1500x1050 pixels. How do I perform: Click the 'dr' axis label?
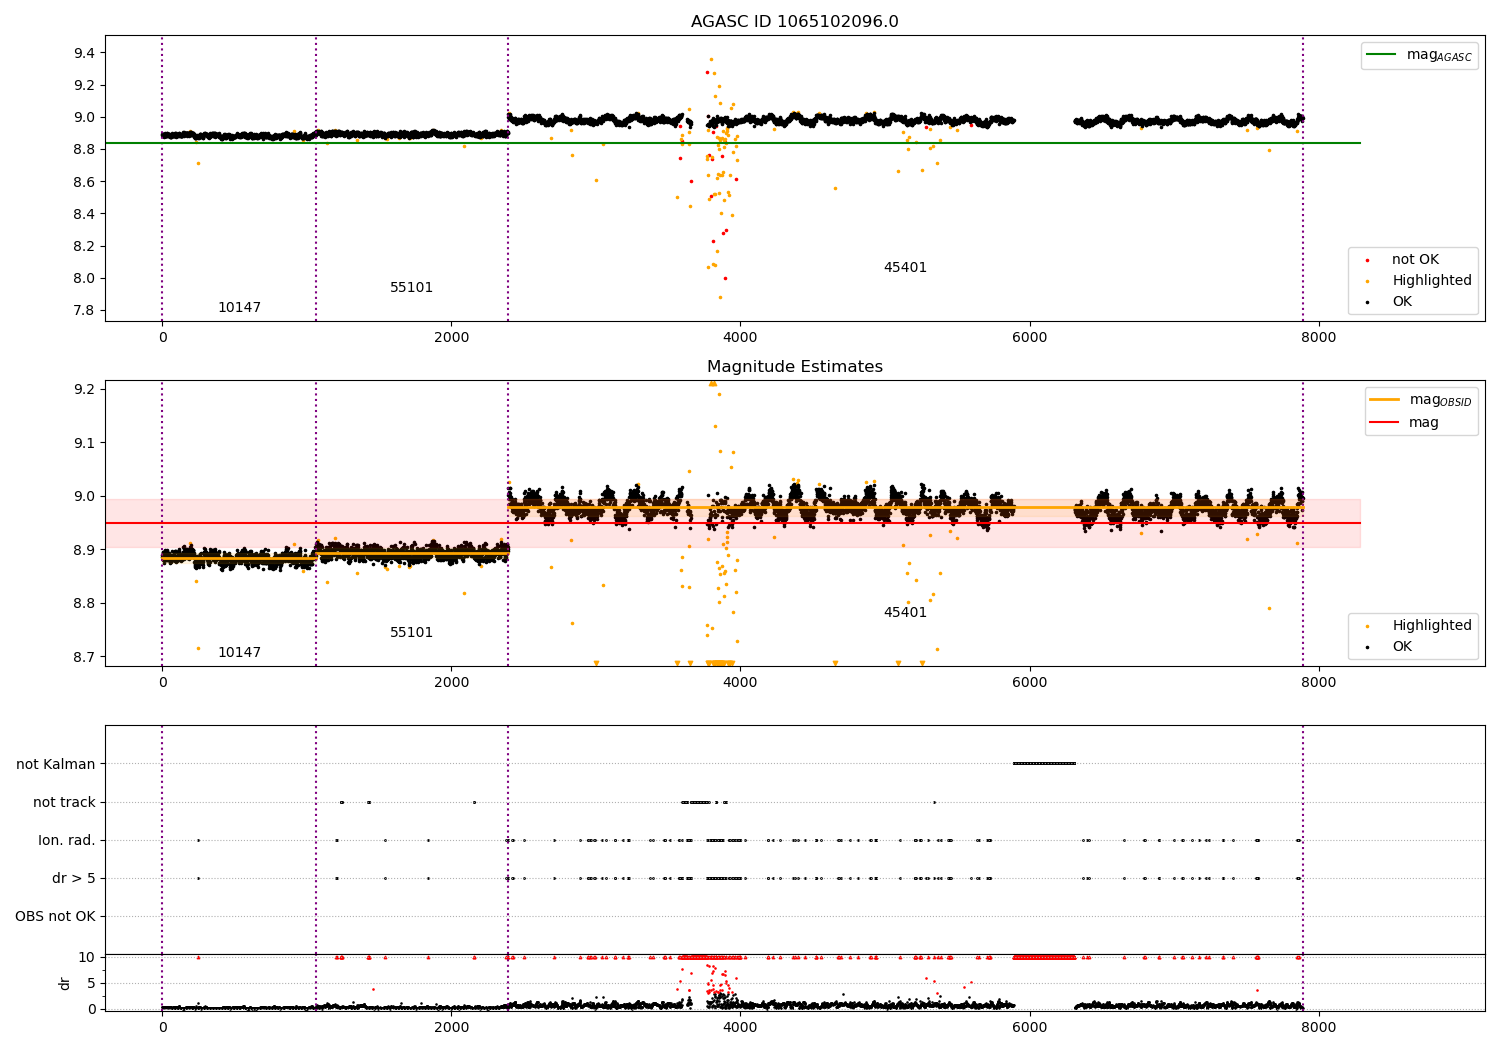pyautogui.click(x=65, y=983)
